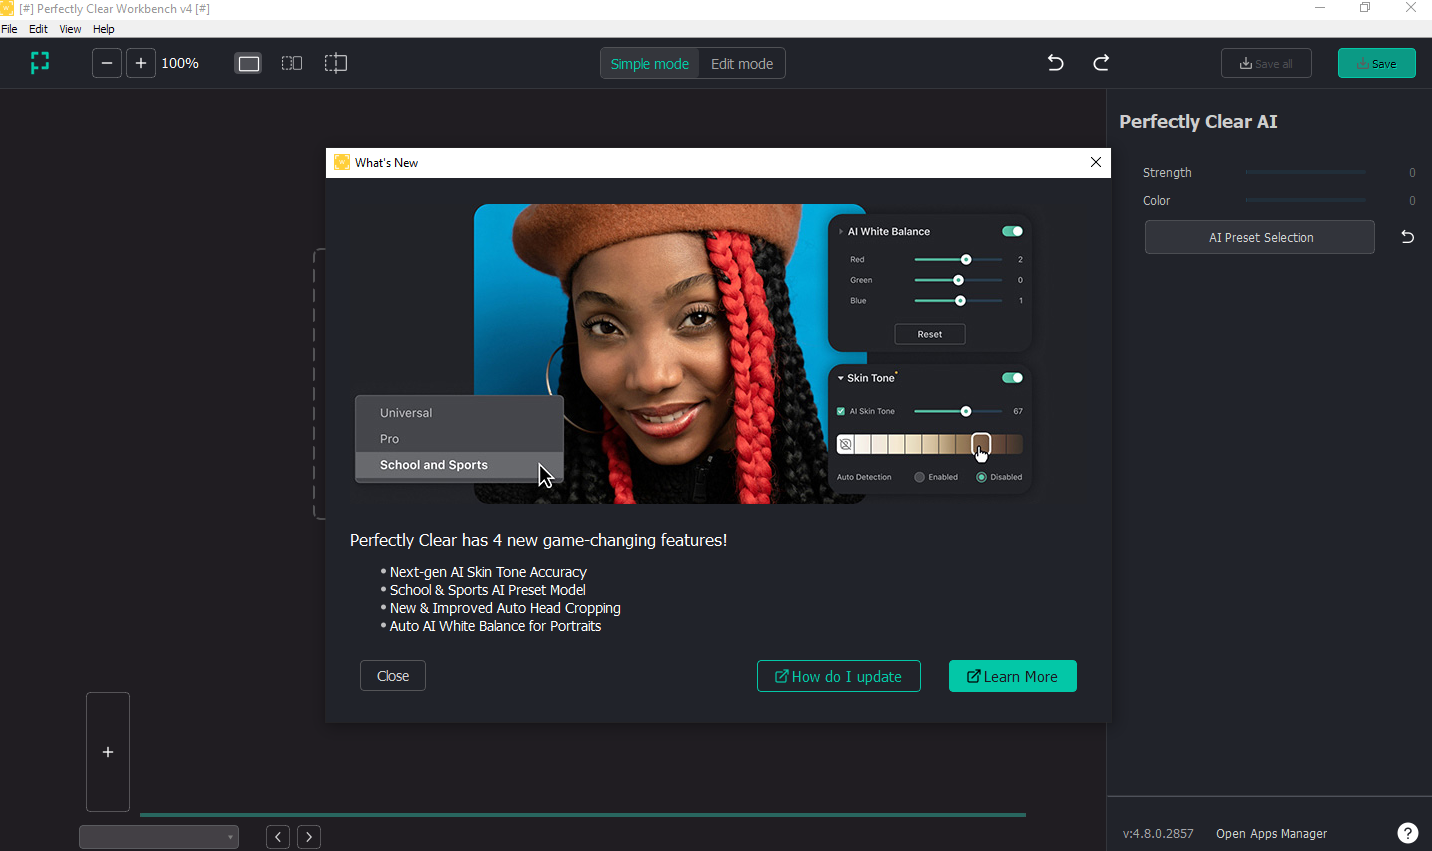Click the School & Sports AI Preset Model bullet
The image size is (1432, 851).
(x=487, y=590)
